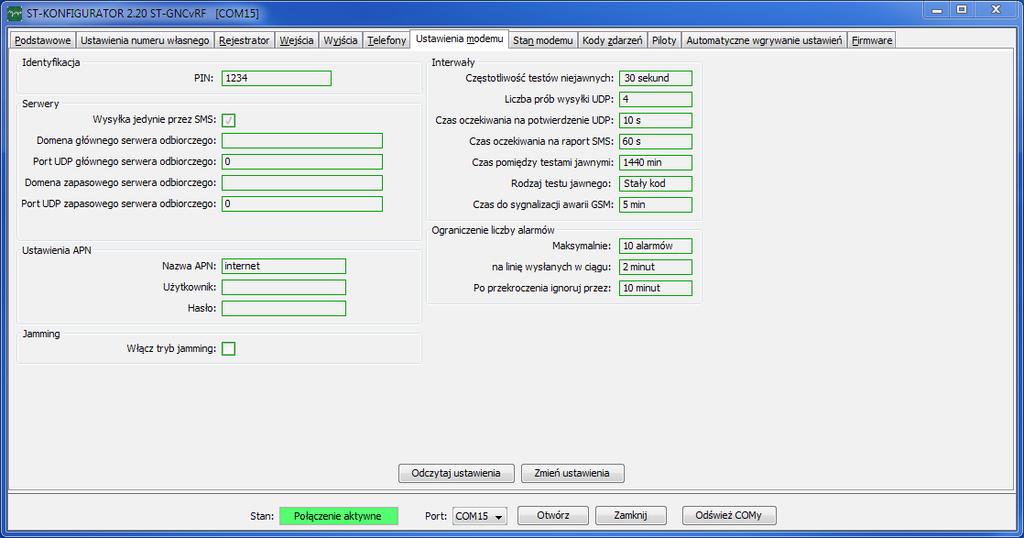
Task: Go to Rejestrator tab
Action: click(244, 40)
